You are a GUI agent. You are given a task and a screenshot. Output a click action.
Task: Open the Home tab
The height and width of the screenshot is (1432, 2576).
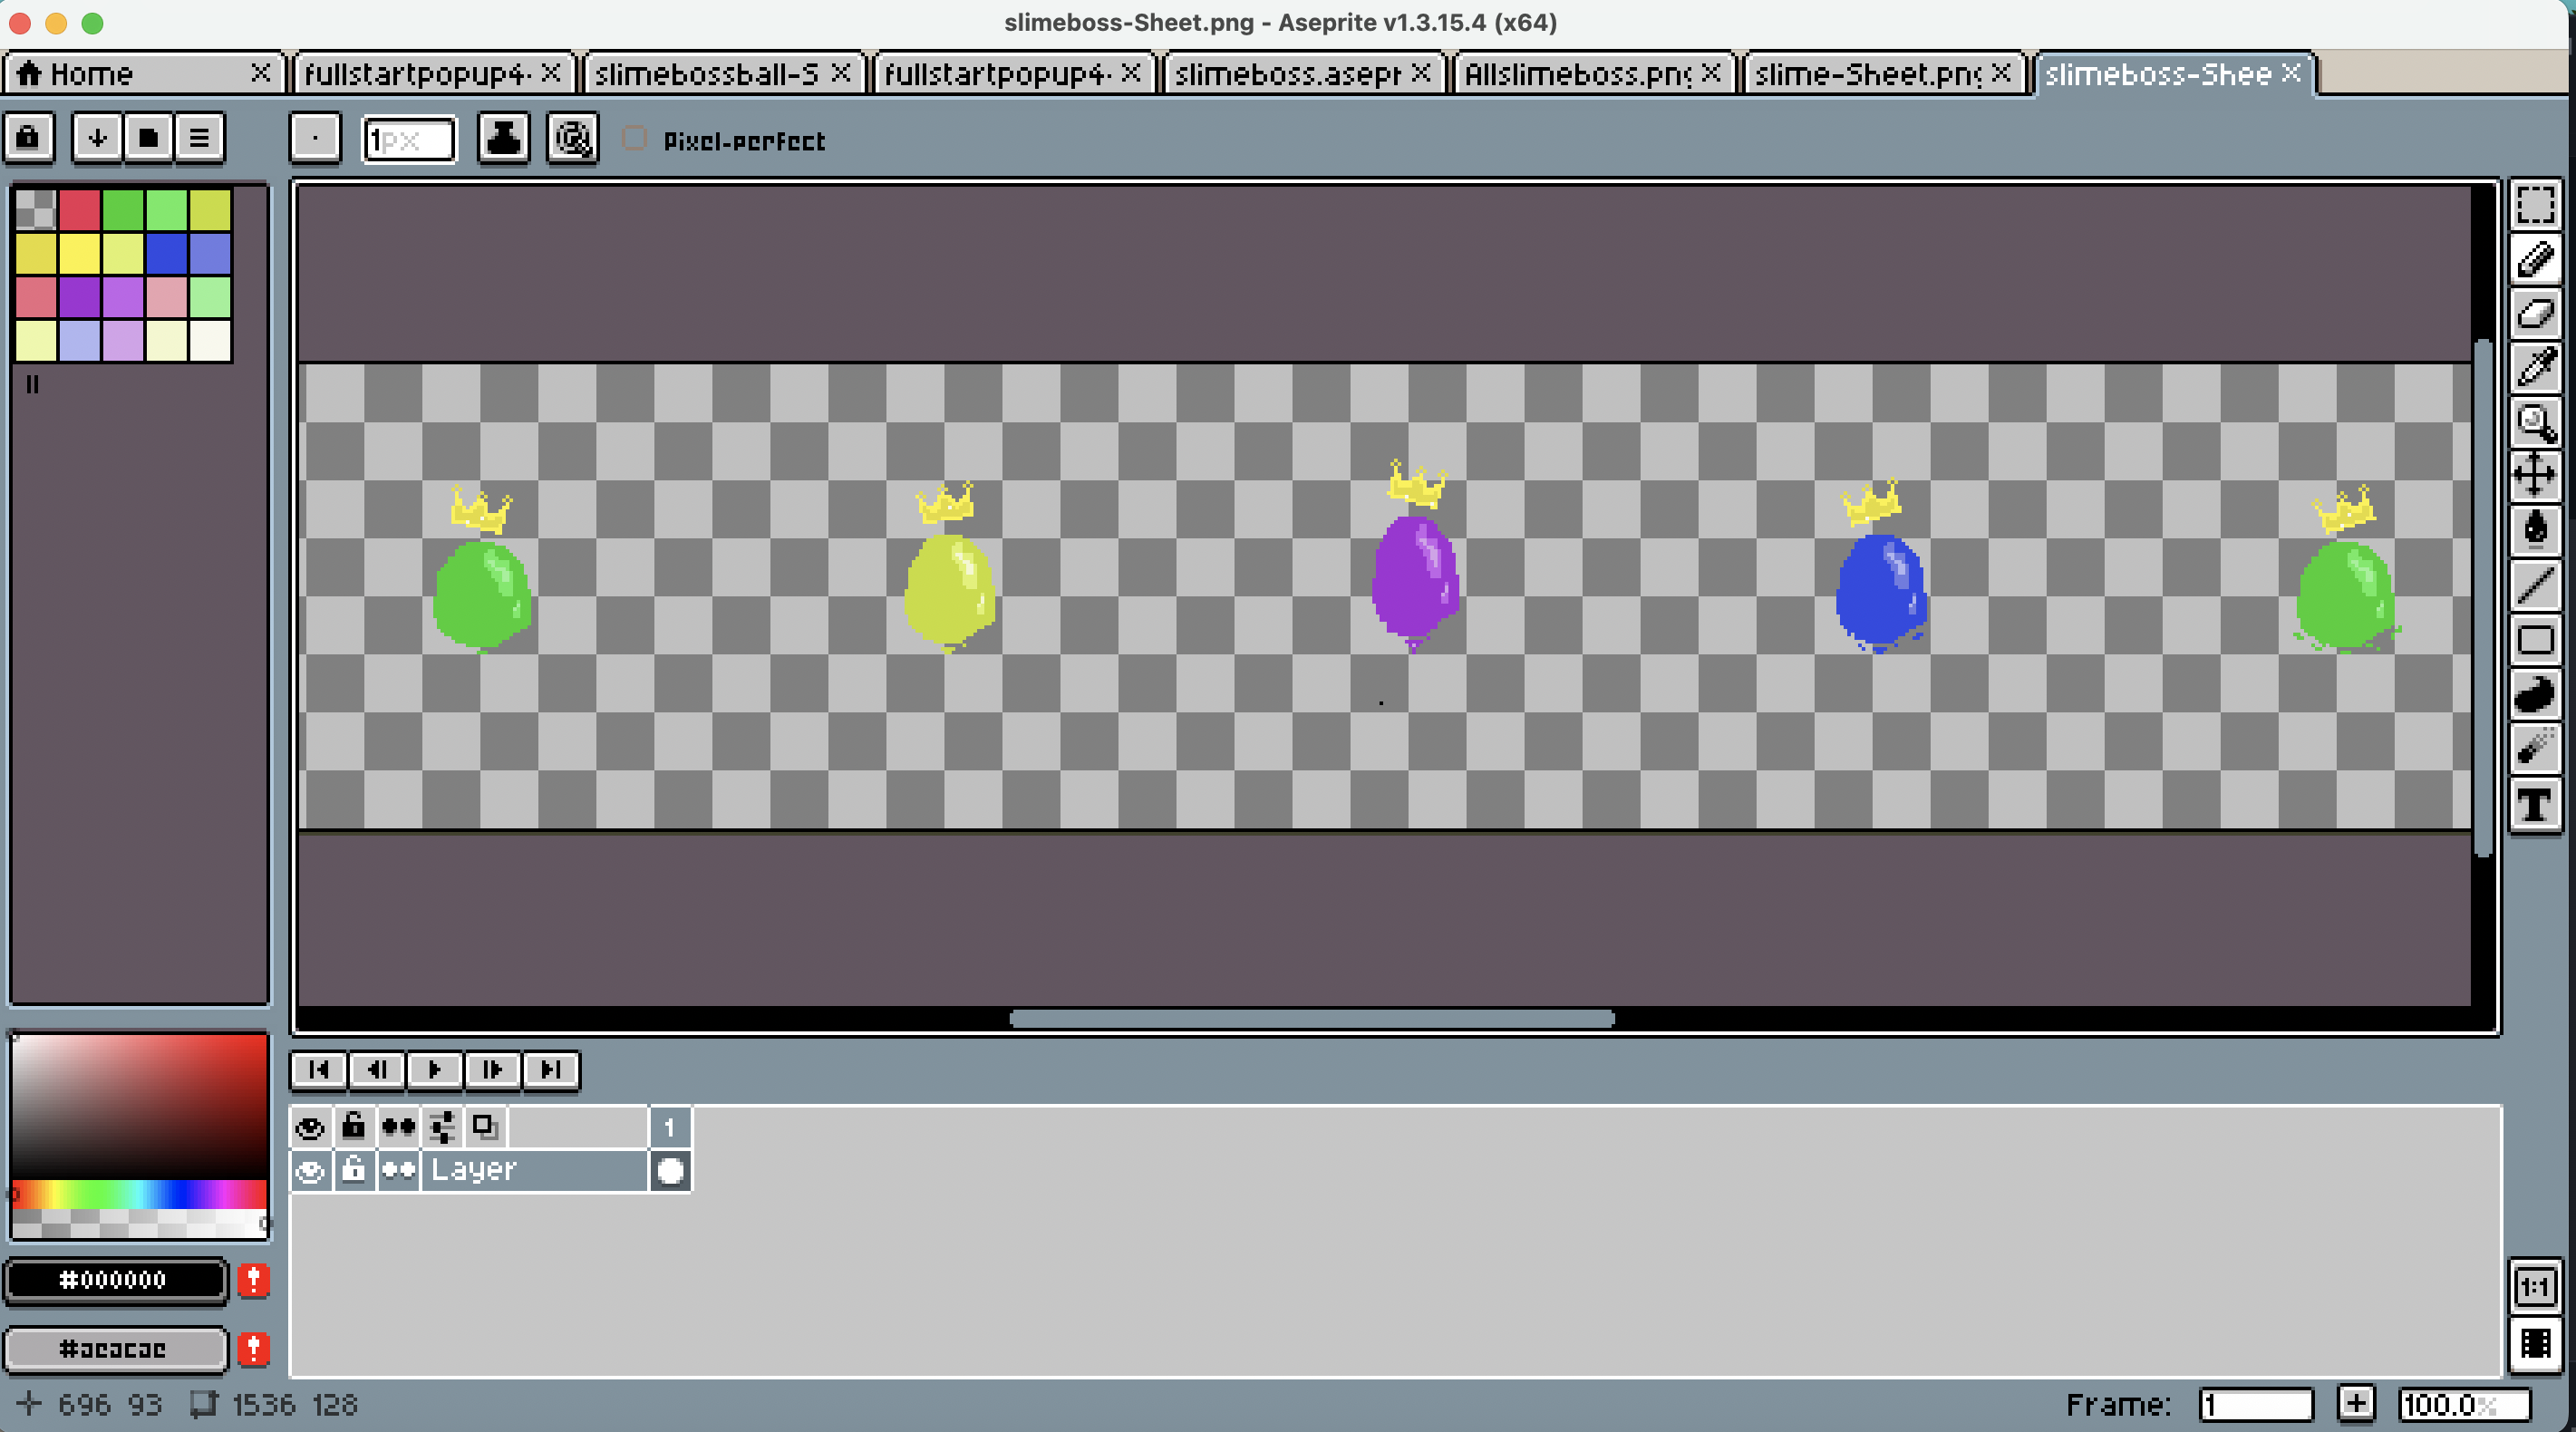click(x=90, y=74)
